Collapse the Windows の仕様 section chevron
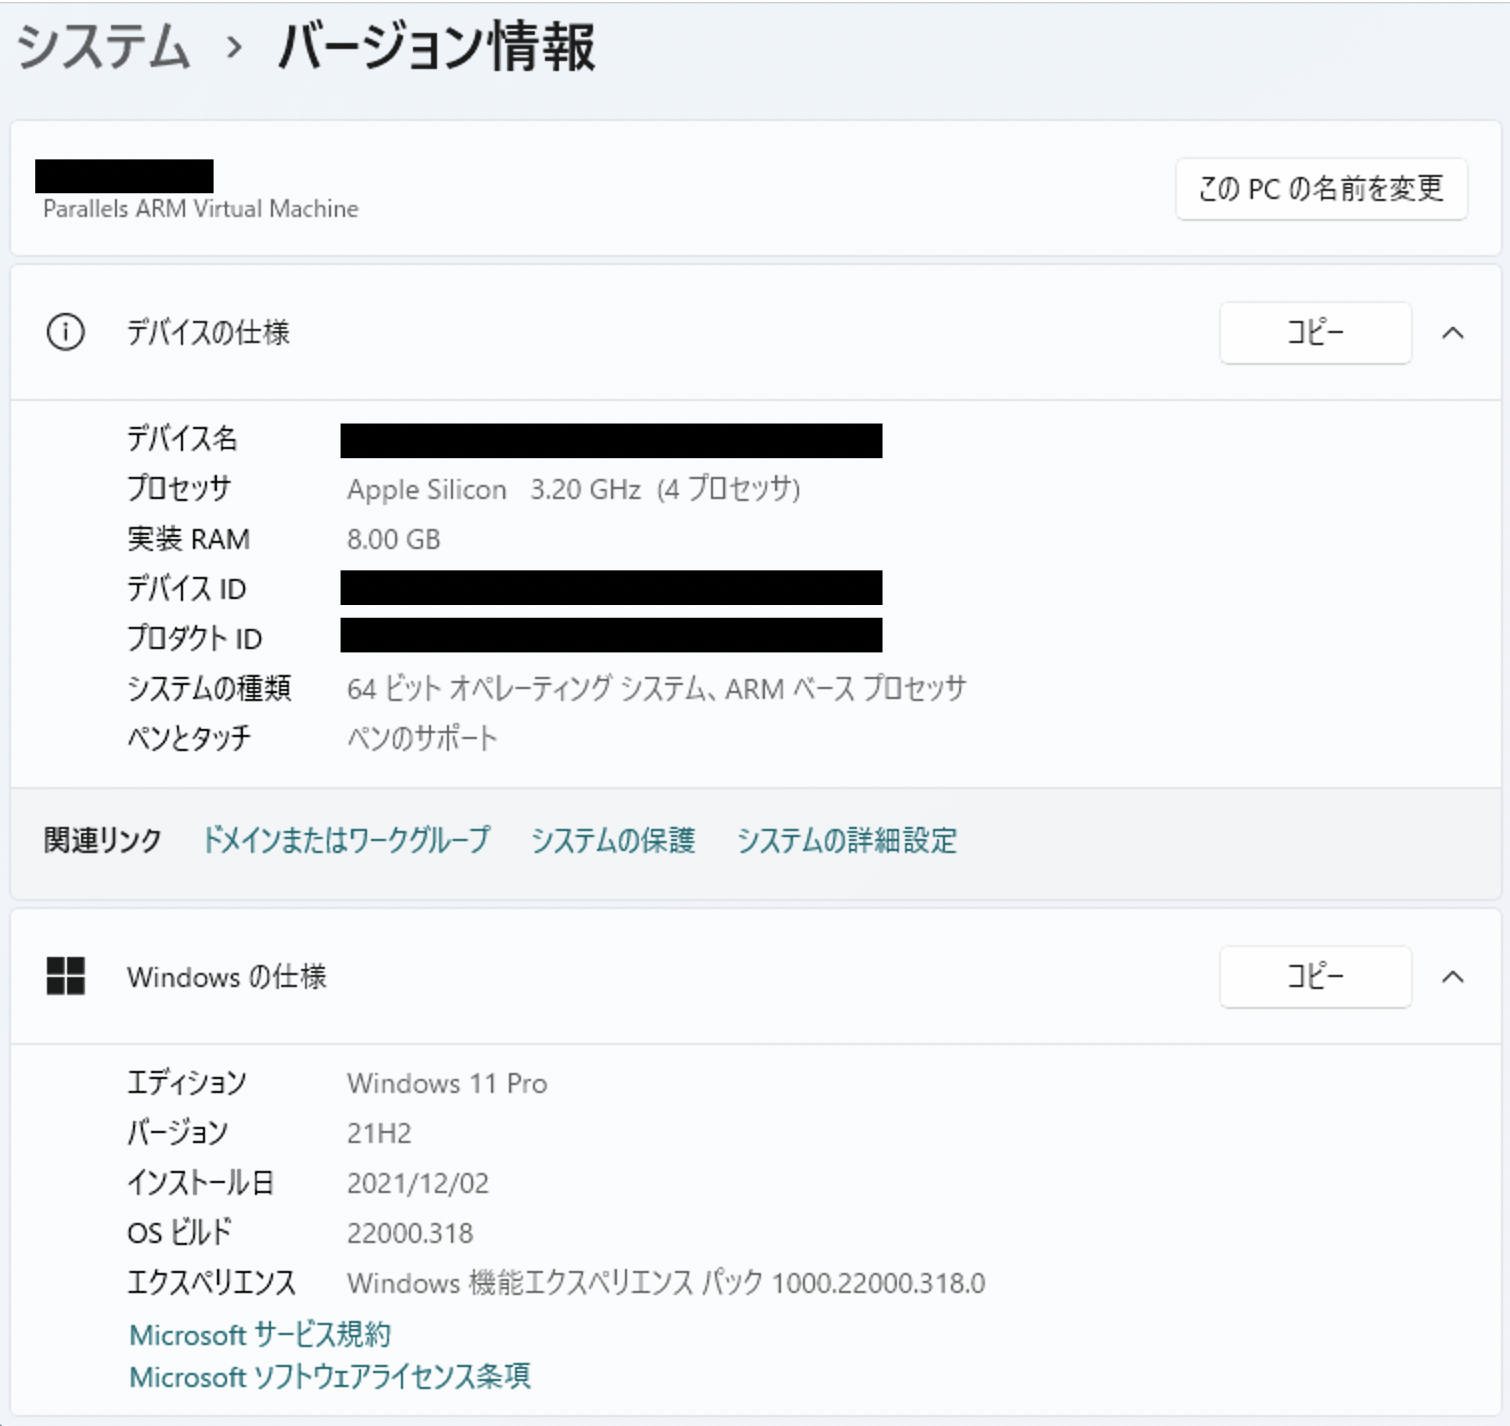 click(x=1453, y=977)
